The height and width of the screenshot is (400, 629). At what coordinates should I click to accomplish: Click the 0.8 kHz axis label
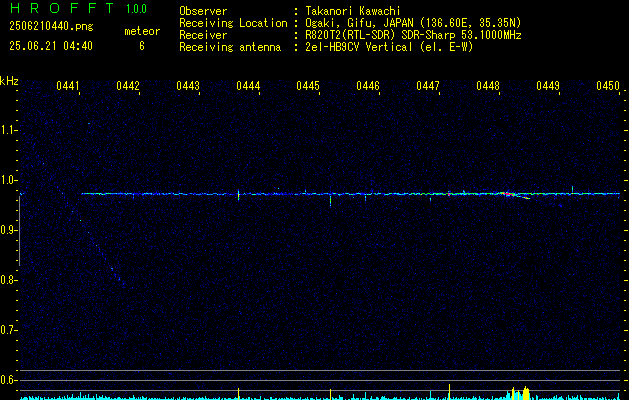click(8, 280)
